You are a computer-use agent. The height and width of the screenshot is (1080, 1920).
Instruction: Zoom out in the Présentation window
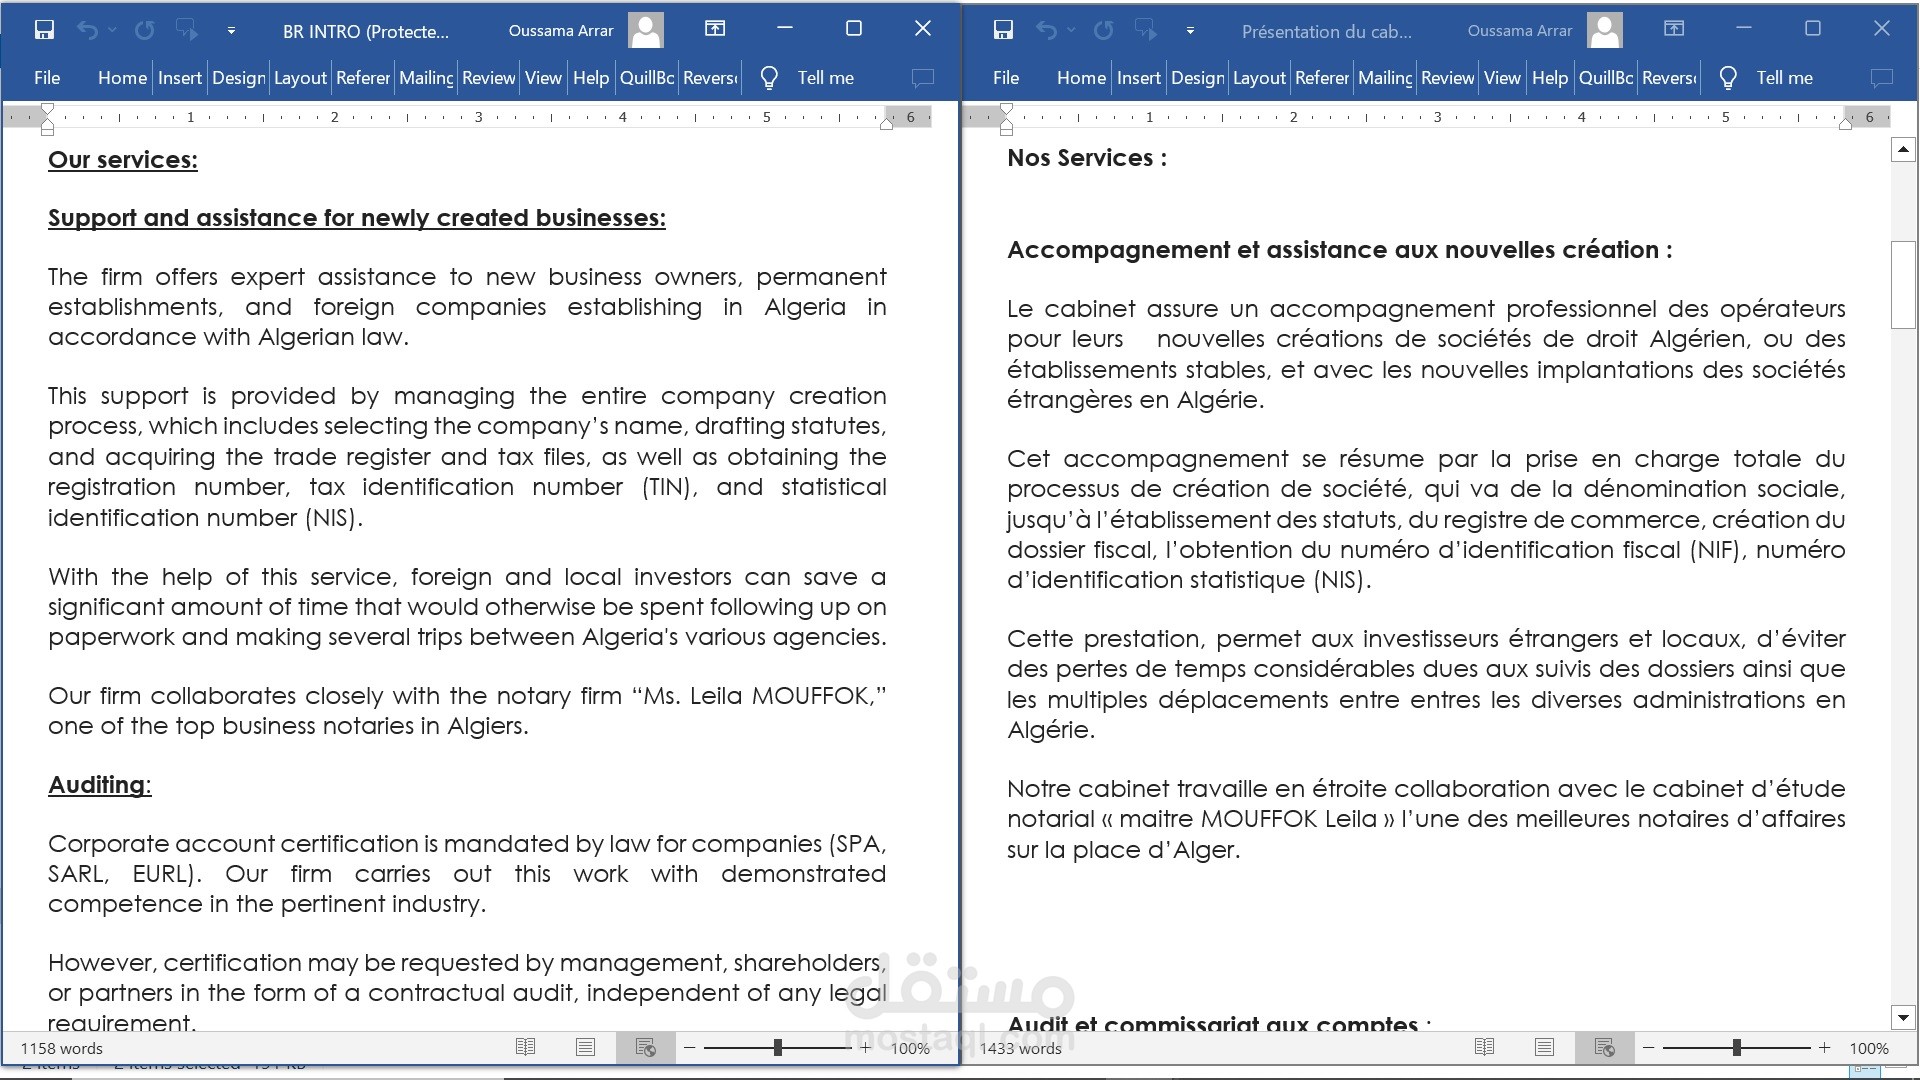coord(1648,1047)
